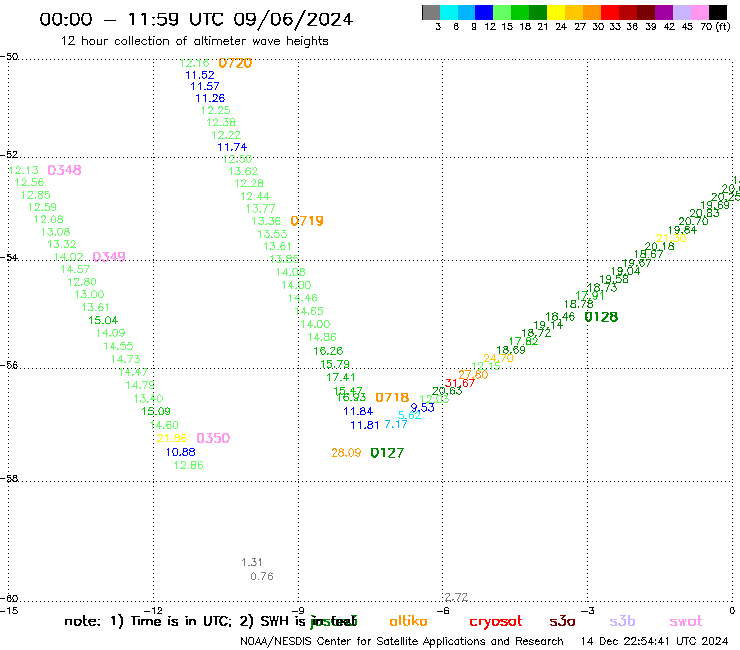Click the yellow wave height 21.30
The width and height of the screenshot is (740, 650).
[x=671, y=238]
